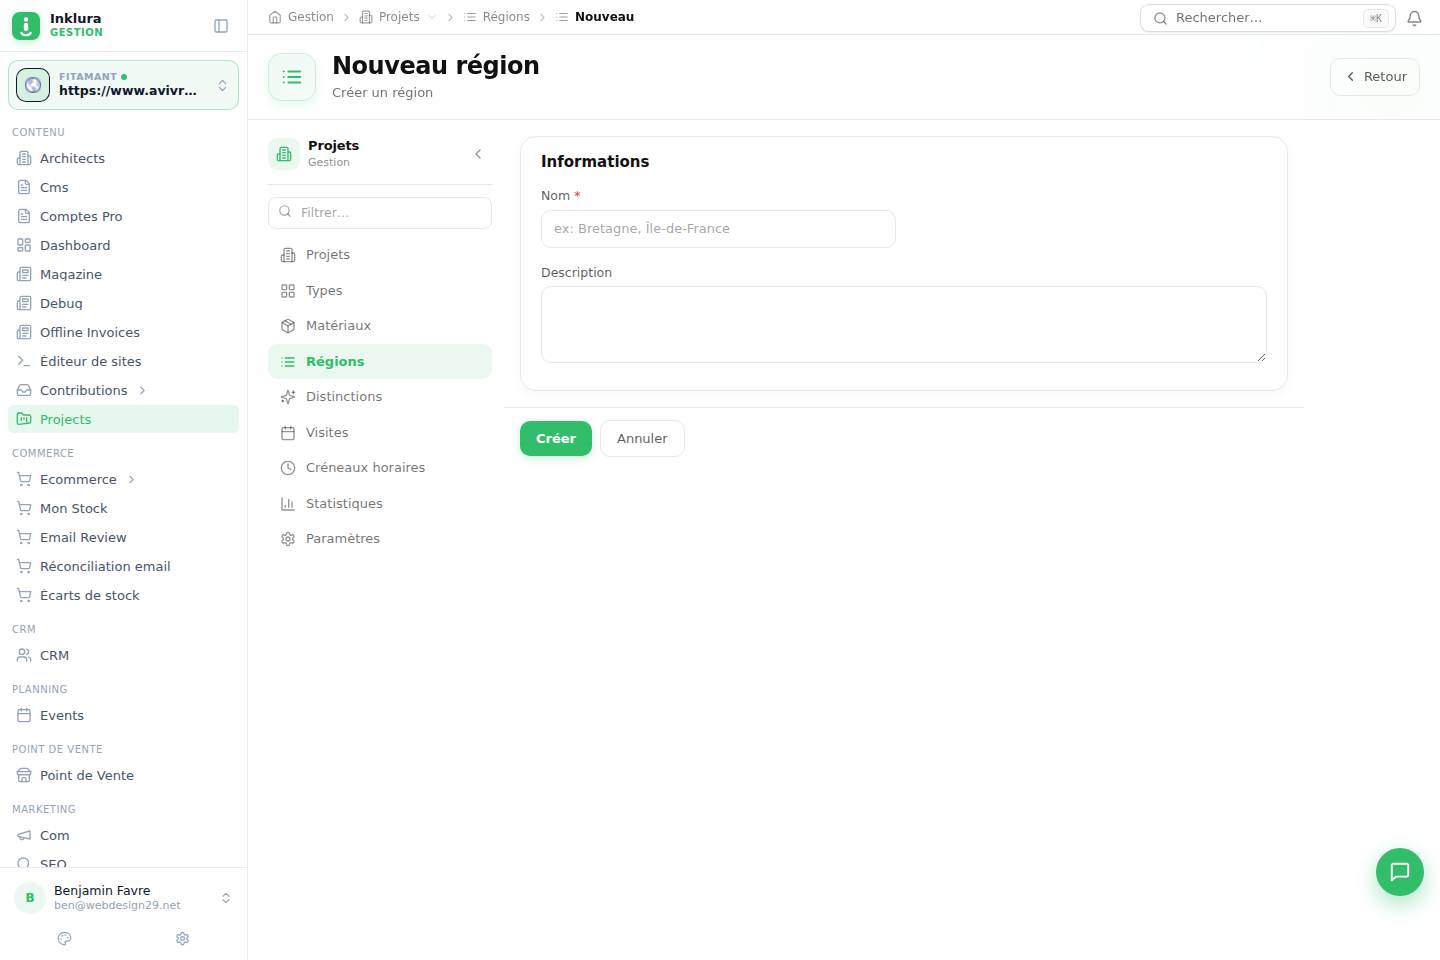Click the Events calendar icon
Image resolution: width=1440 pixels, height=960 pixels.
click(24, 716)
